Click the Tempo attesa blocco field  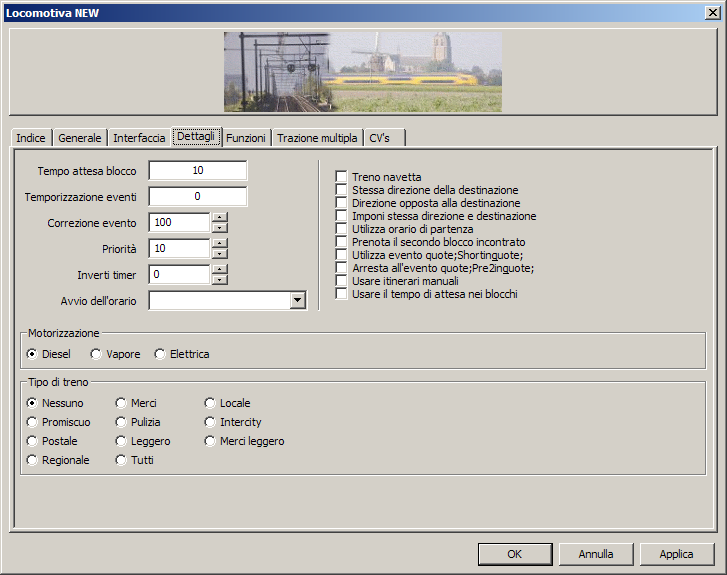[198, 171]
